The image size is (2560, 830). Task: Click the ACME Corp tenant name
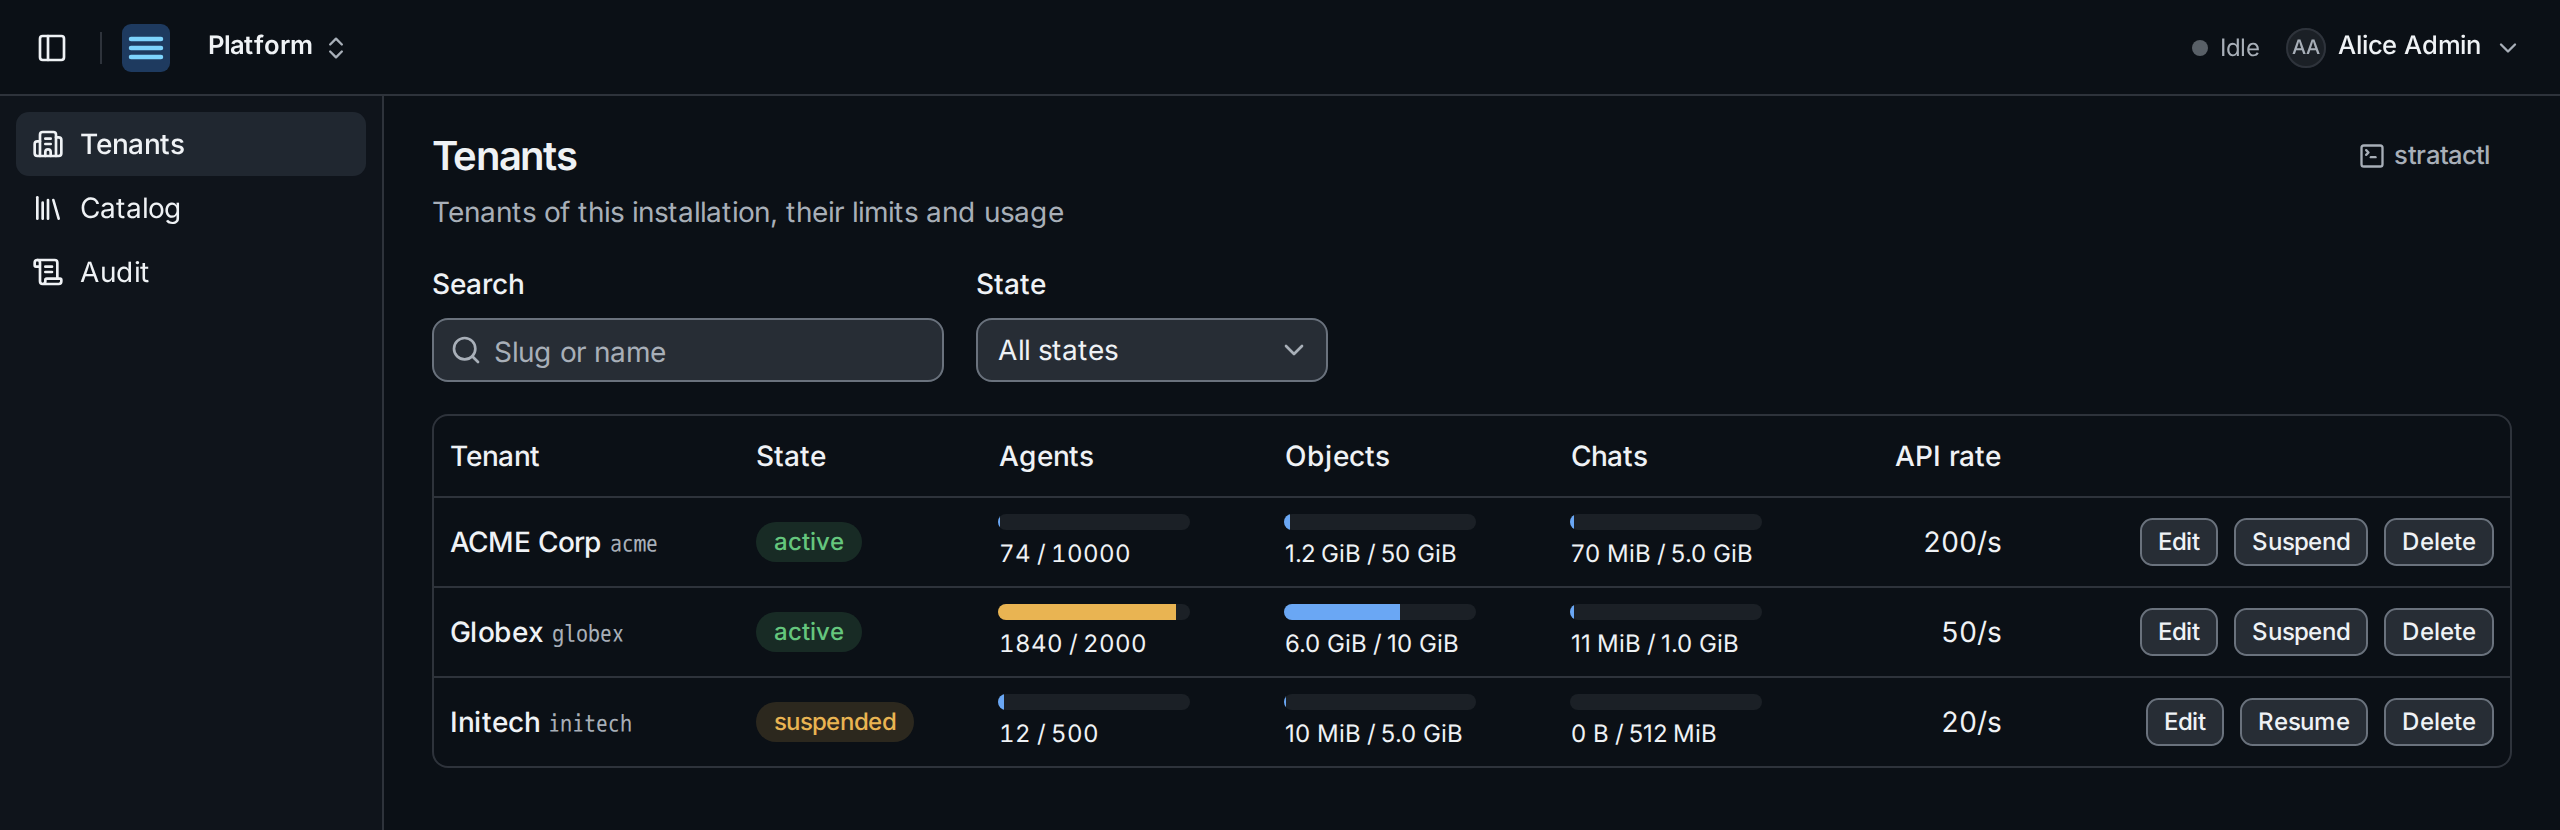click(525, 542)
